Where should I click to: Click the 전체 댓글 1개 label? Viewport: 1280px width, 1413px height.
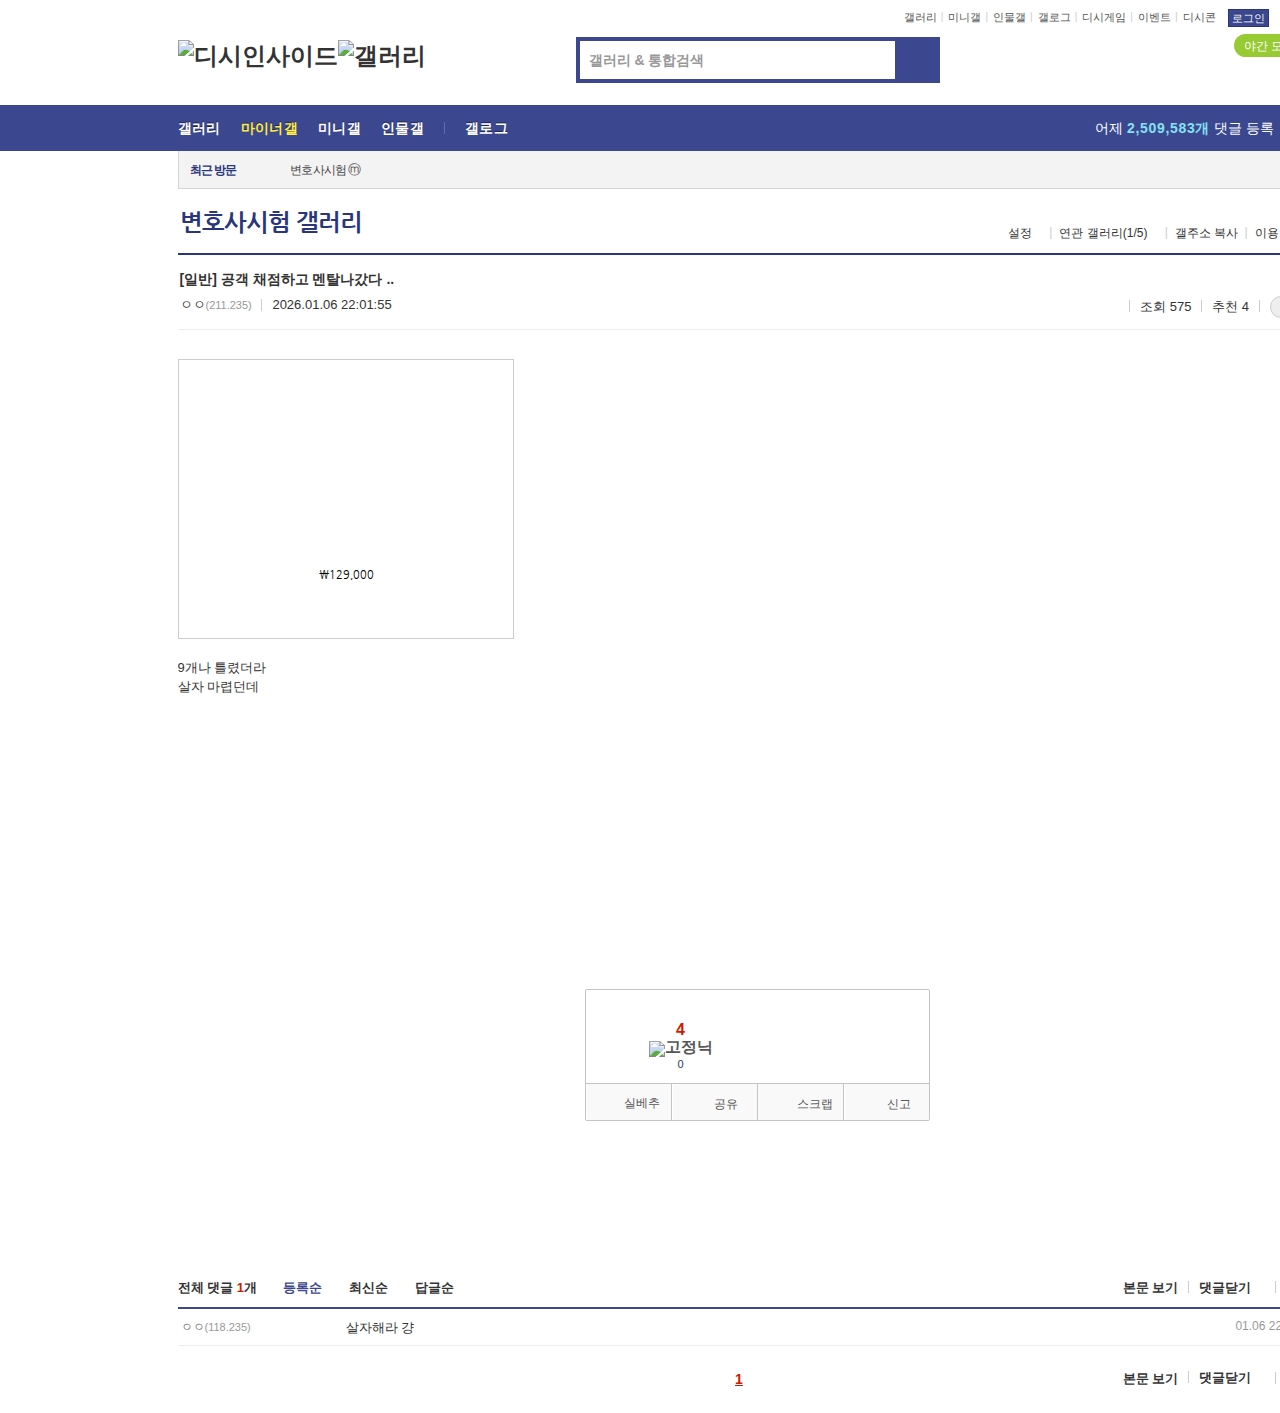pos(217,1288)
